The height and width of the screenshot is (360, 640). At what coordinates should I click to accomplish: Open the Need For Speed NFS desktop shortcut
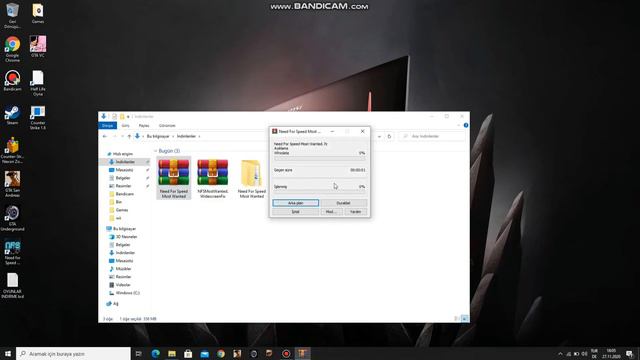[x=13, y=252]
